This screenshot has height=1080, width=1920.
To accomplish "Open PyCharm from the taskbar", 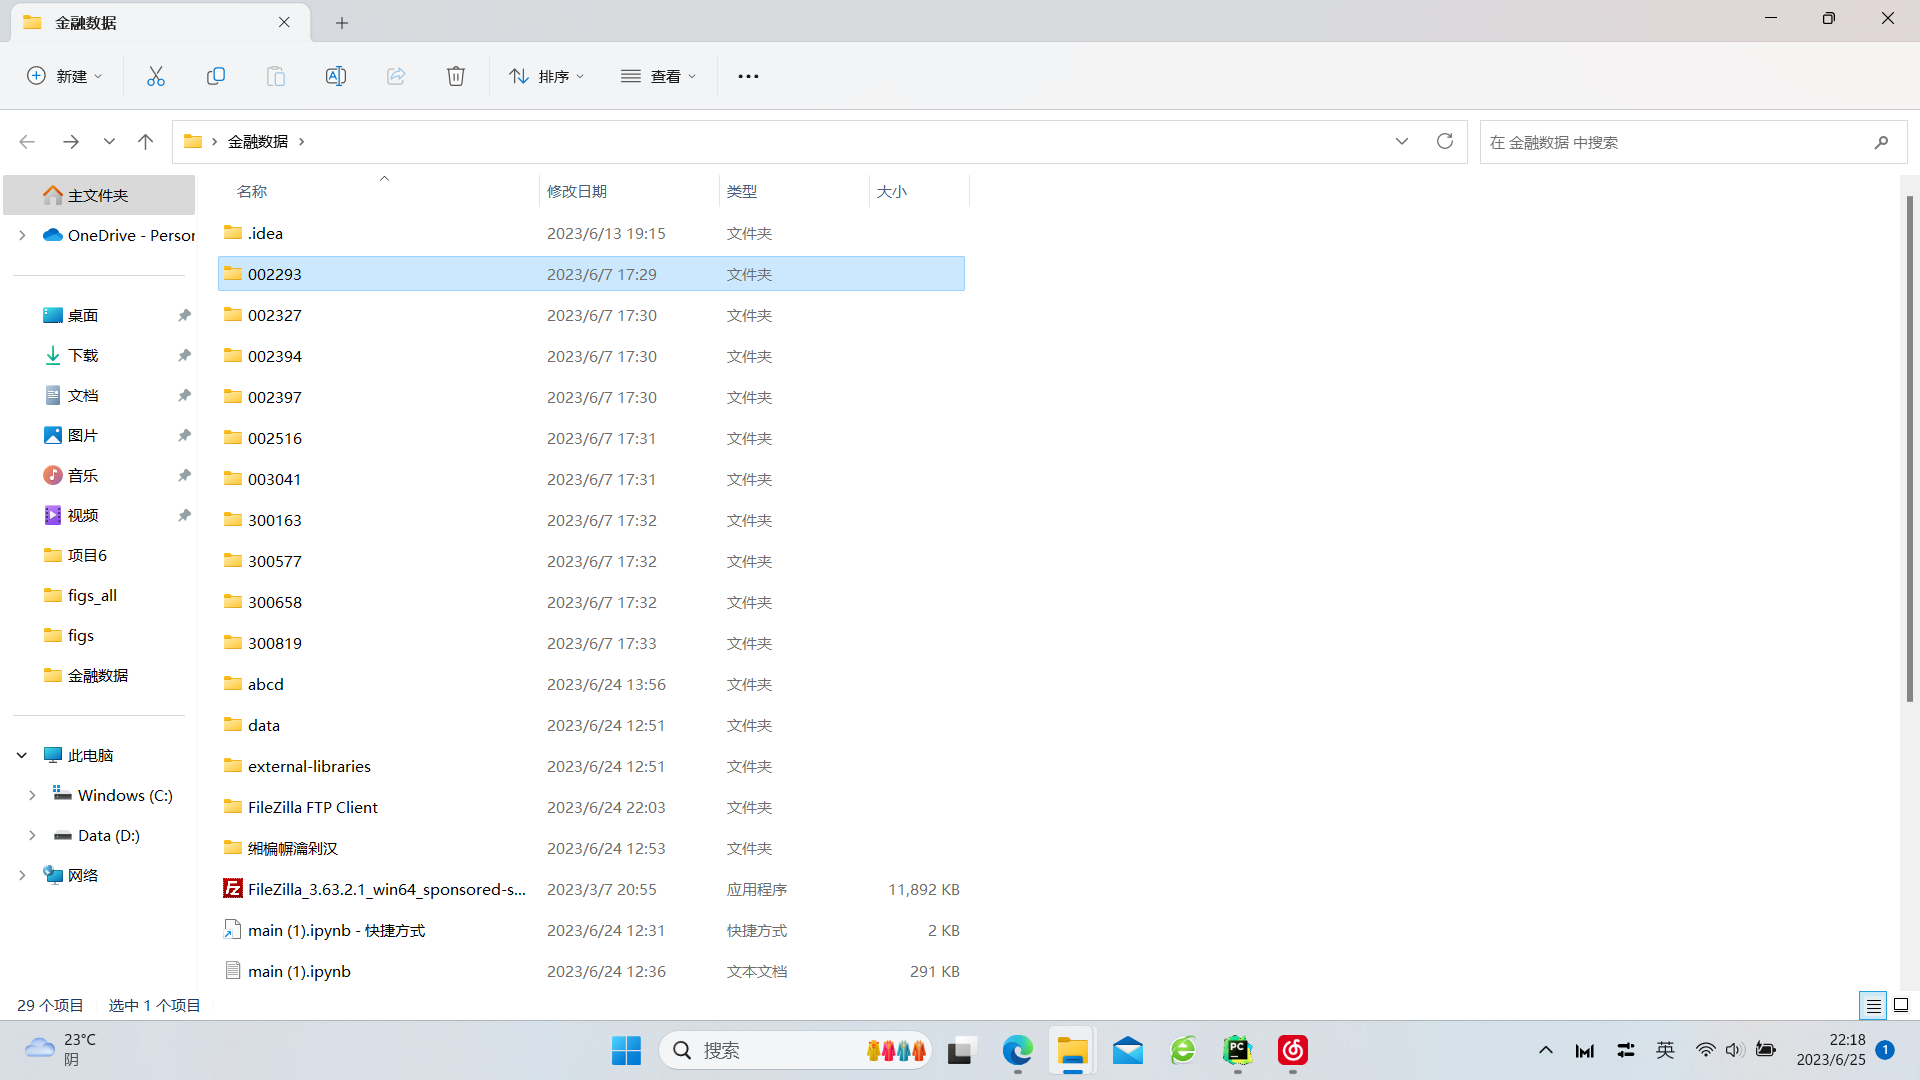I will (1238, 1050).
